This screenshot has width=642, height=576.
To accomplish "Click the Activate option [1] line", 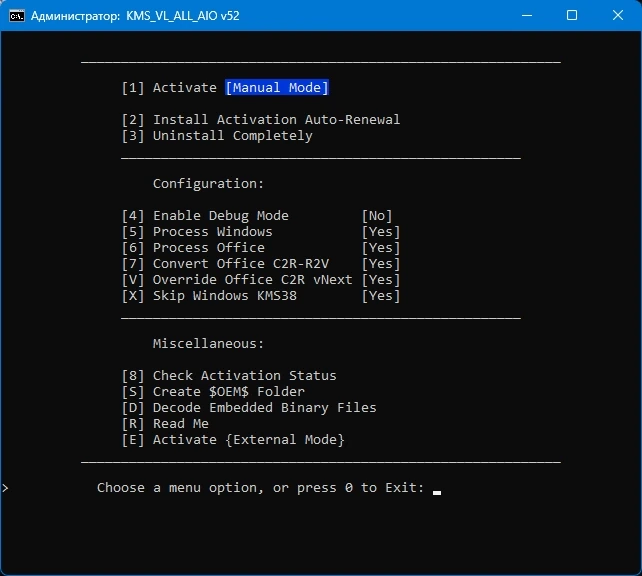I will [225, 88].
